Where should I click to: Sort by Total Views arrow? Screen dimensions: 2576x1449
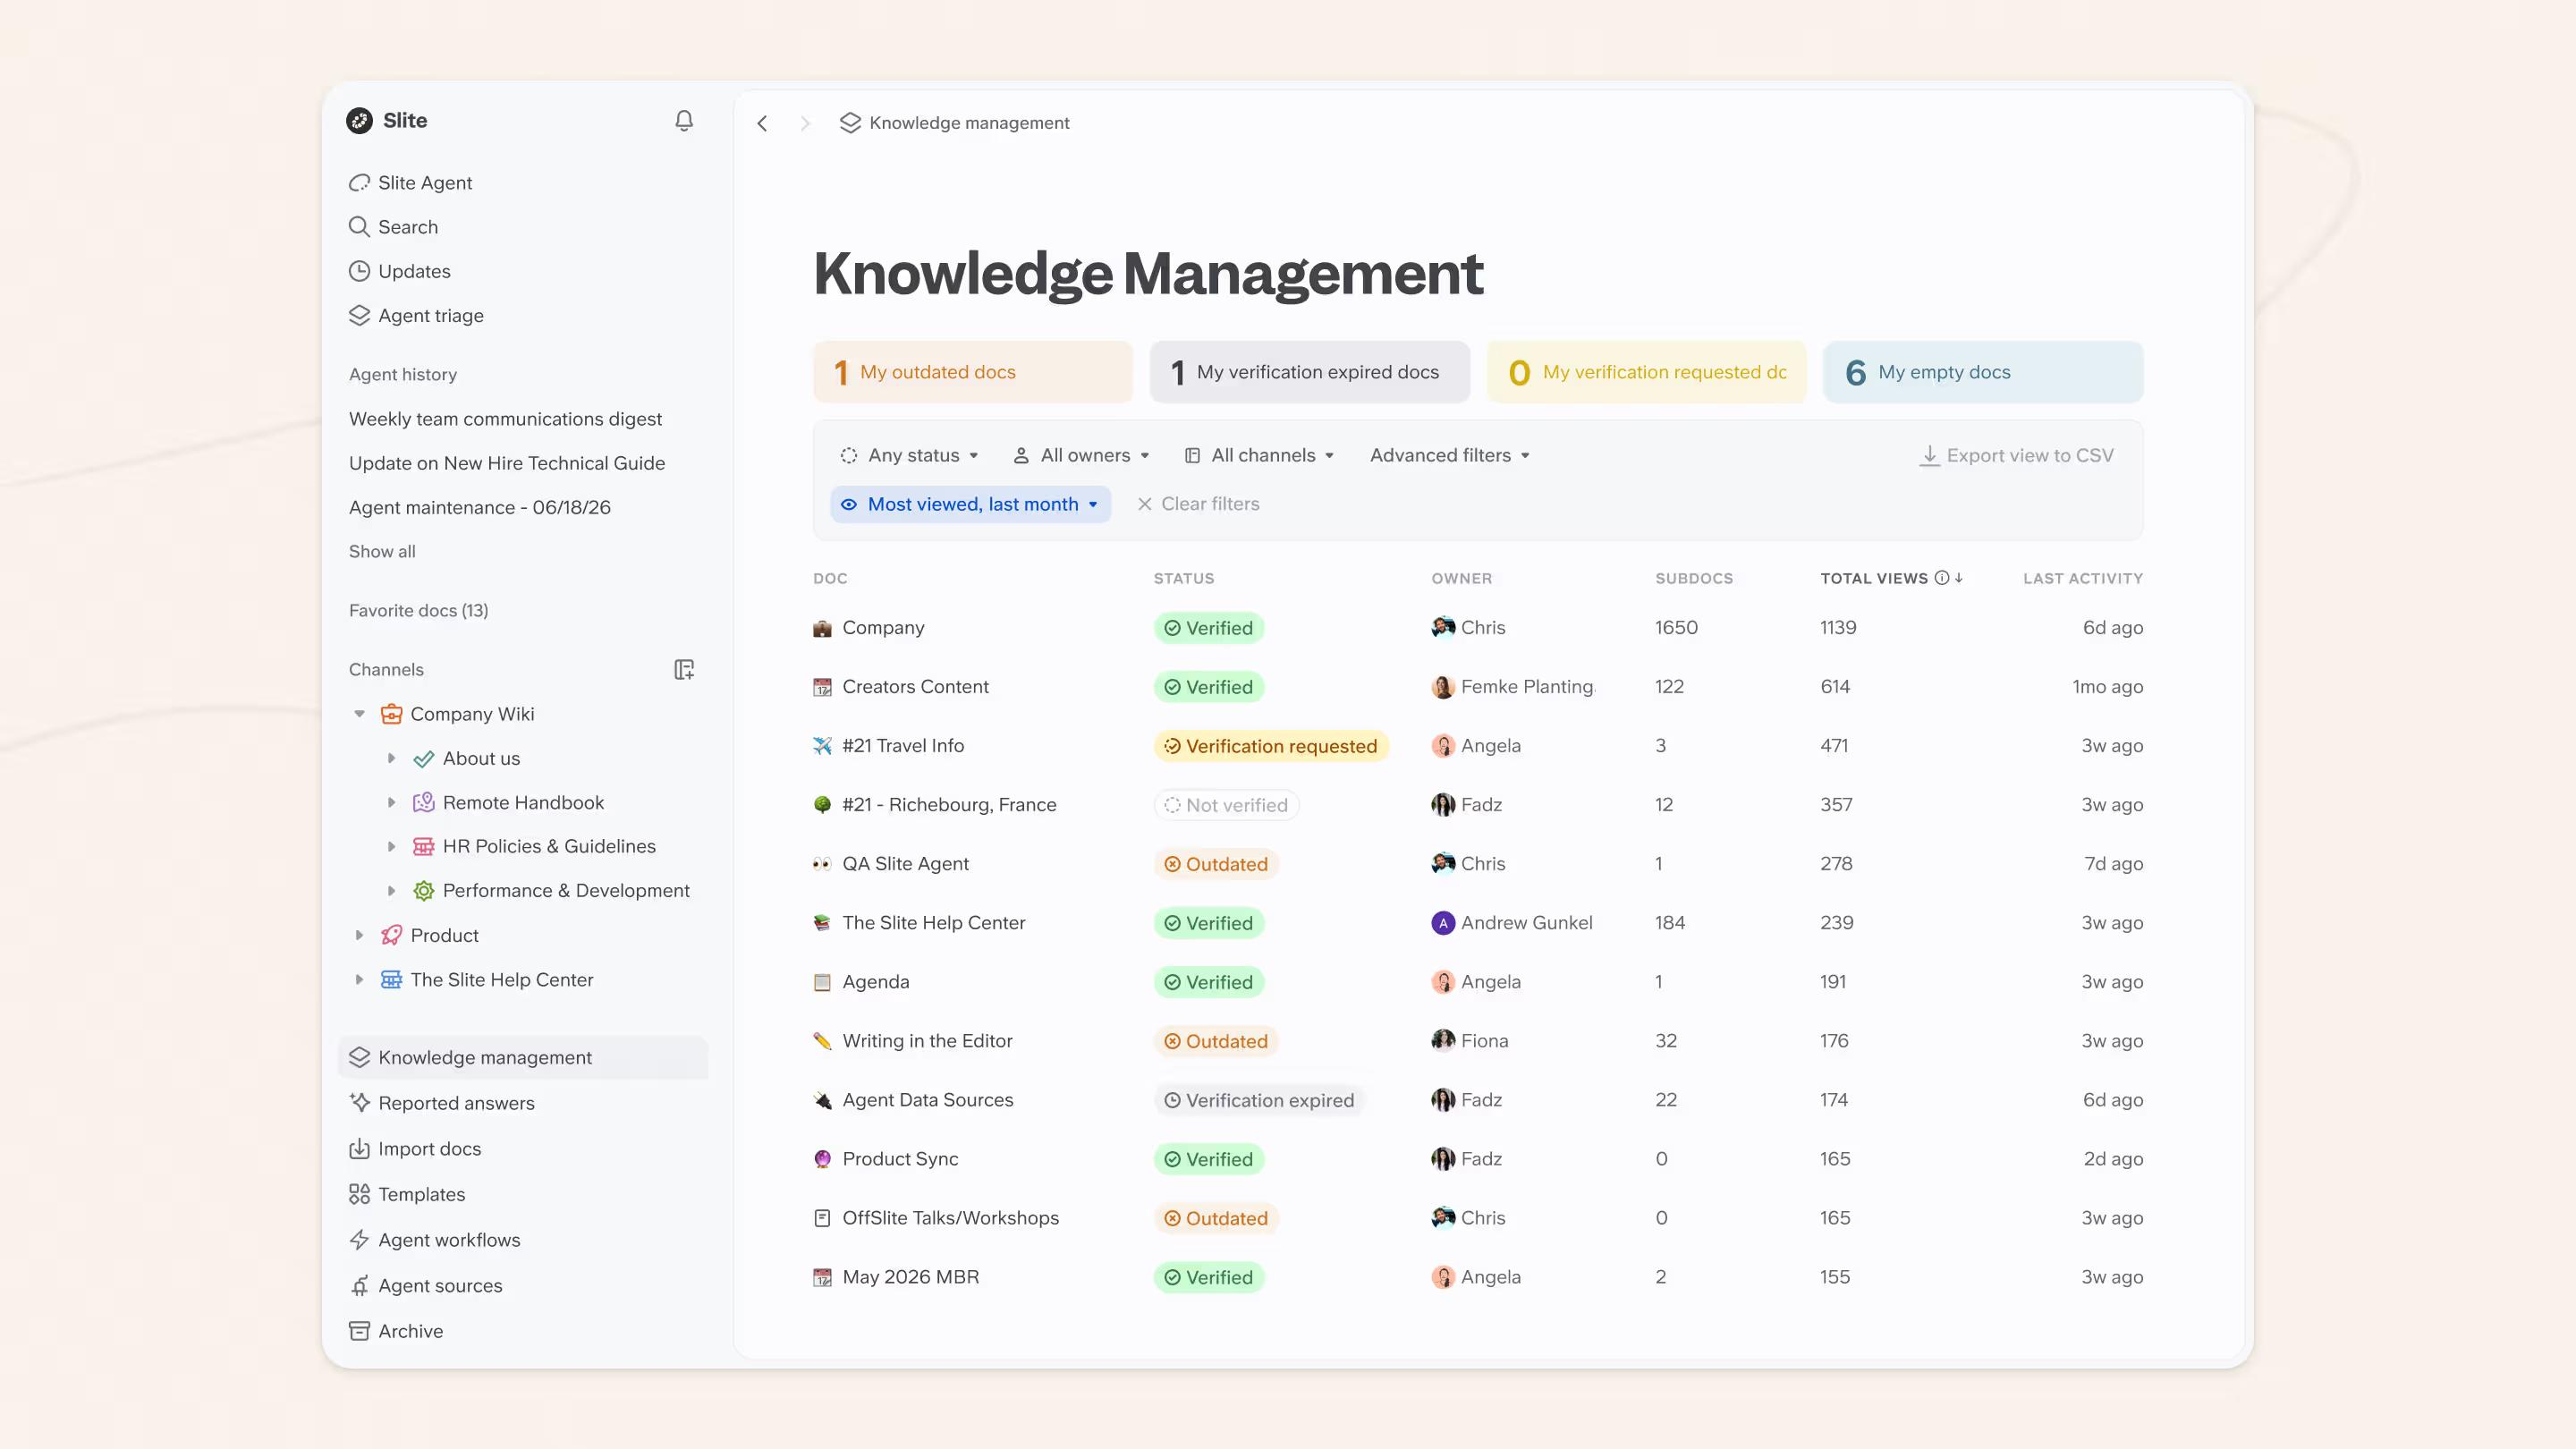click(x=1959, y=578)
